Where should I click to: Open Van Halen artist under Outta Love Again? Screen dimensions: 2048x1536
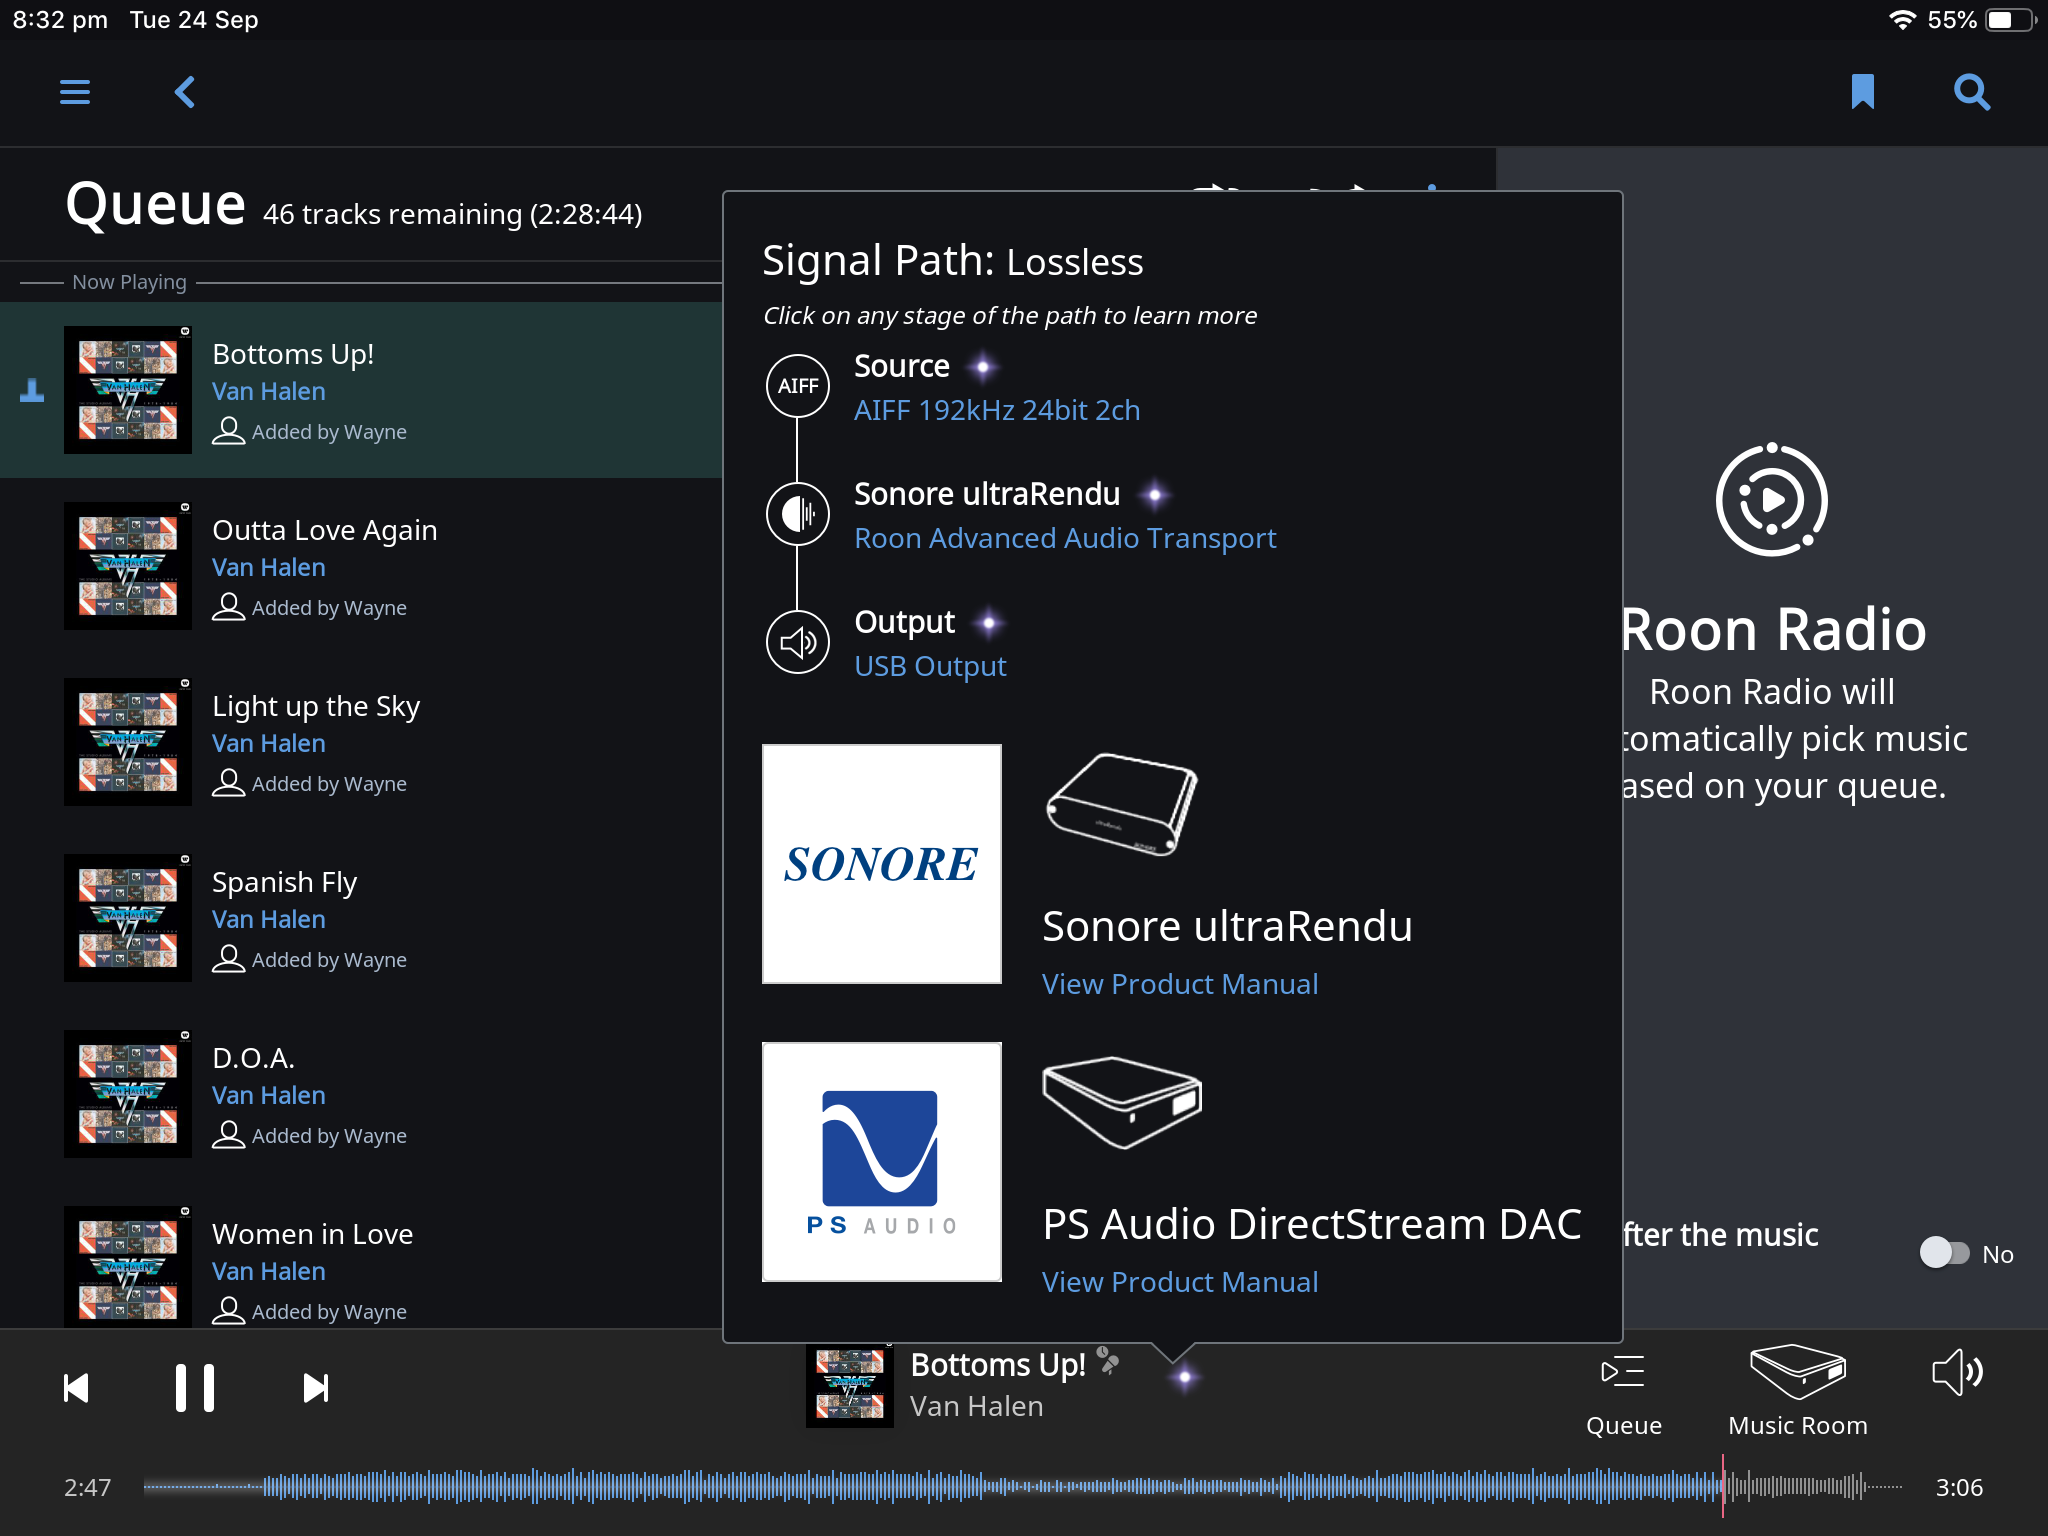(269, 567)
